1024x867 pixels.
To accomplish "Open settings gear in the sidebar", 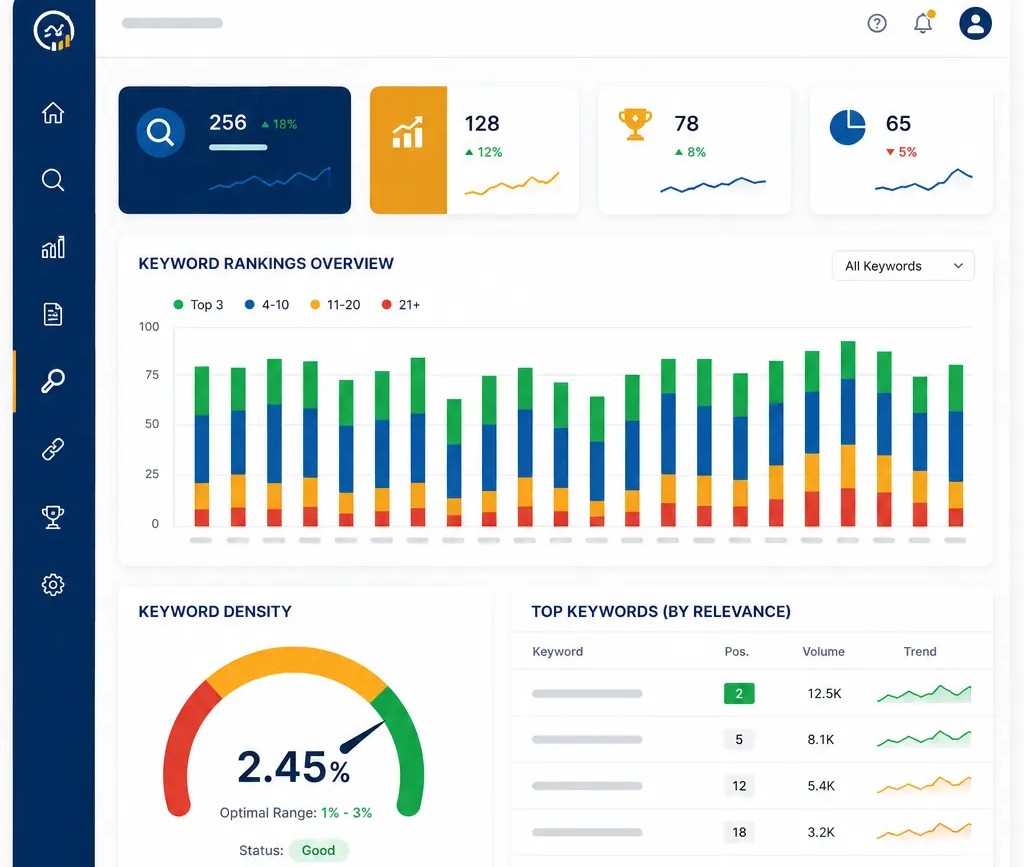I will (53, 584).
